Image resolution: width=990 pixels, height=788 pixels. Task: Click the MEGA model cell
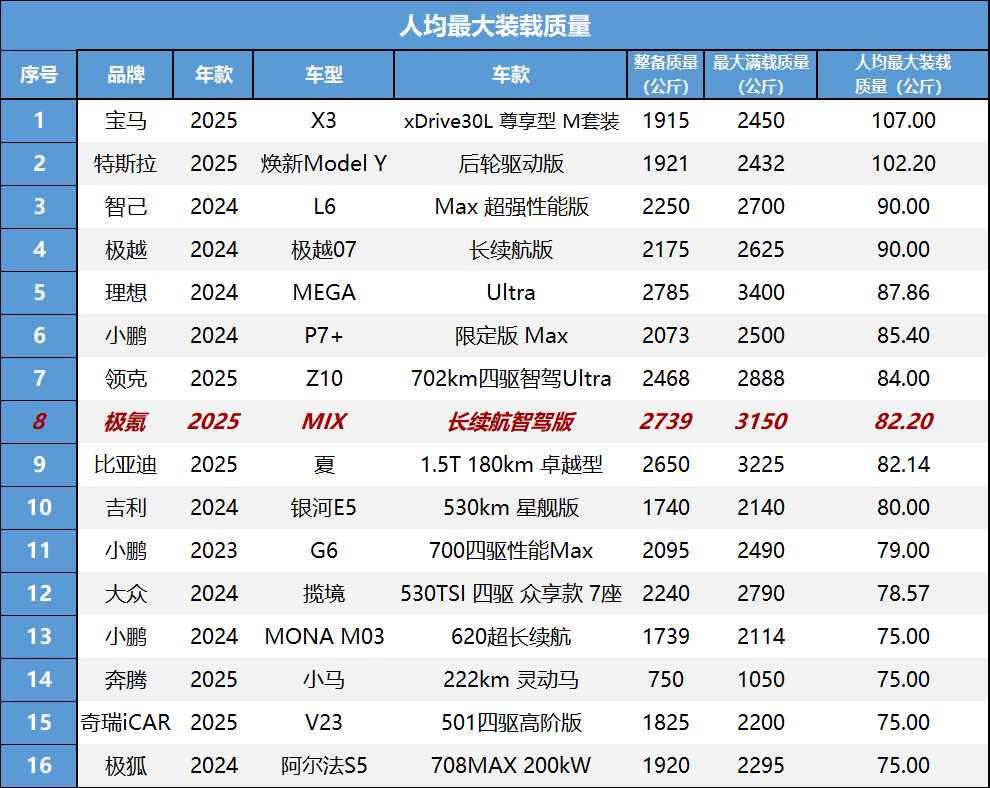[x=323, y=293]
